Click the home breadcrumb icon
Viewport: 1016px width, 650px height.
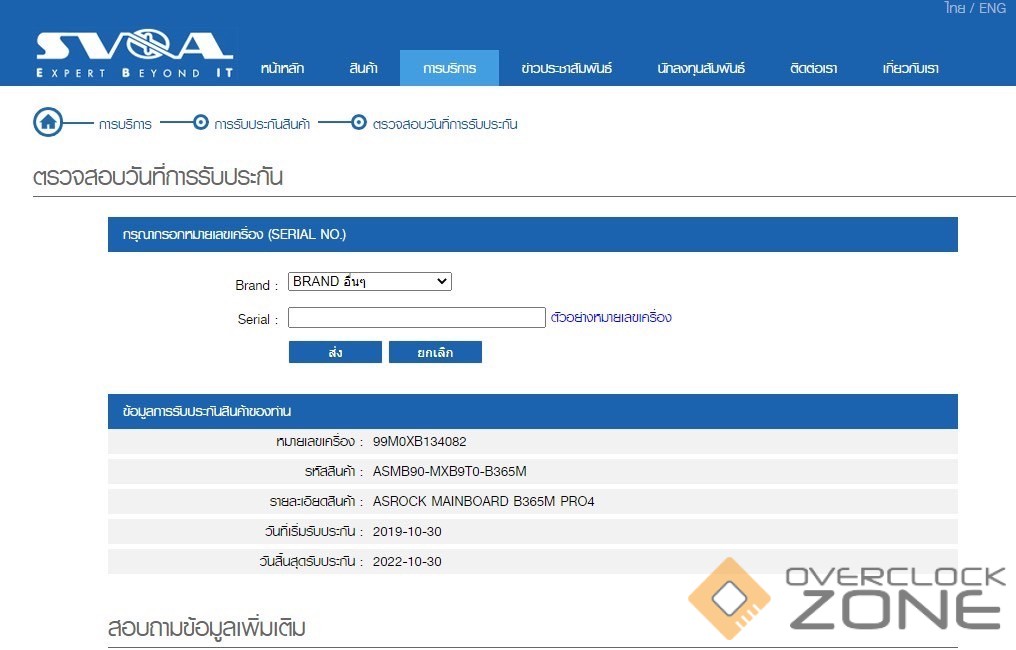(x=48, y=123)
